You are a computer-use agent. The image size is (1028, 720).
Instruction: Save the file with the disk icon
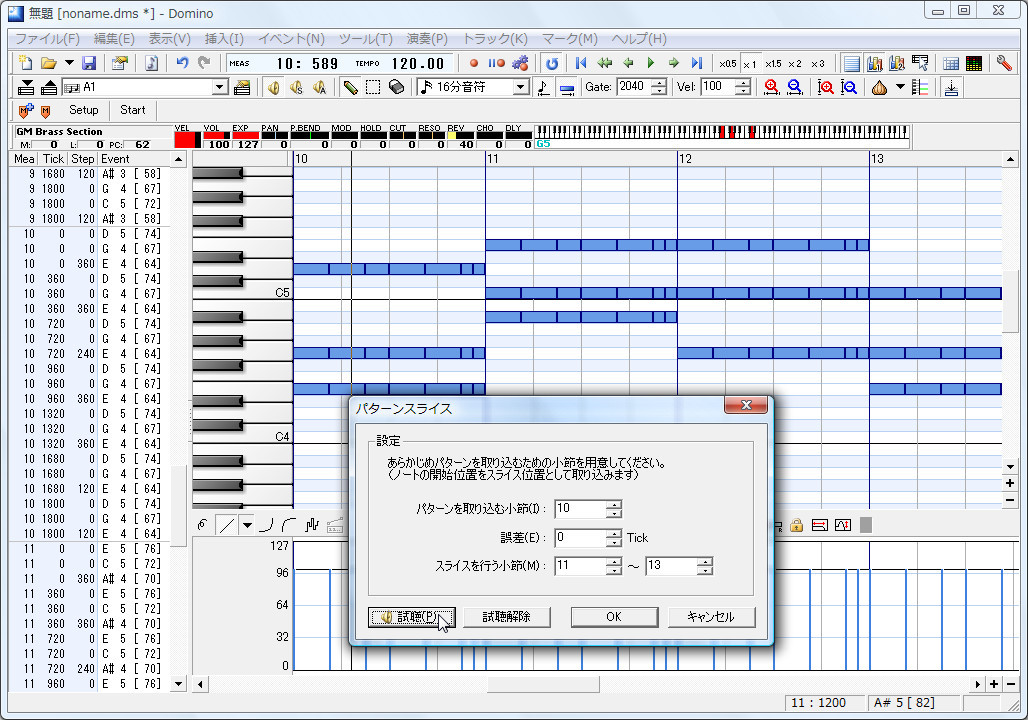pyautogui.click(x=89, y=62)
